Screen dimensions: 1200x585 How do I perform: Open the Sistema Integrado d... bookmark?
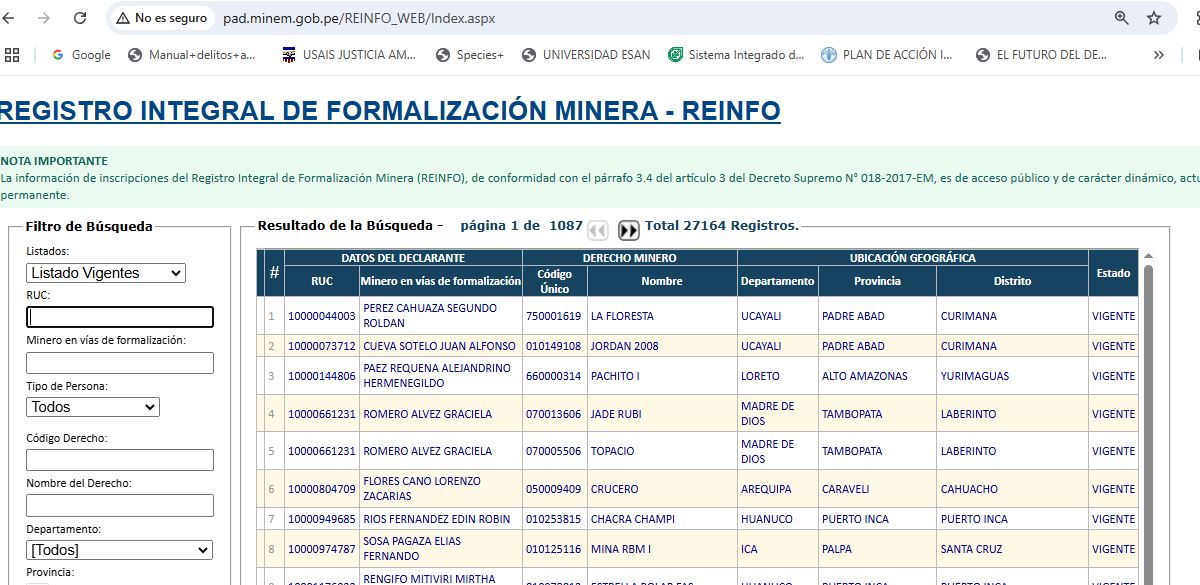click(x=737, y=55)
